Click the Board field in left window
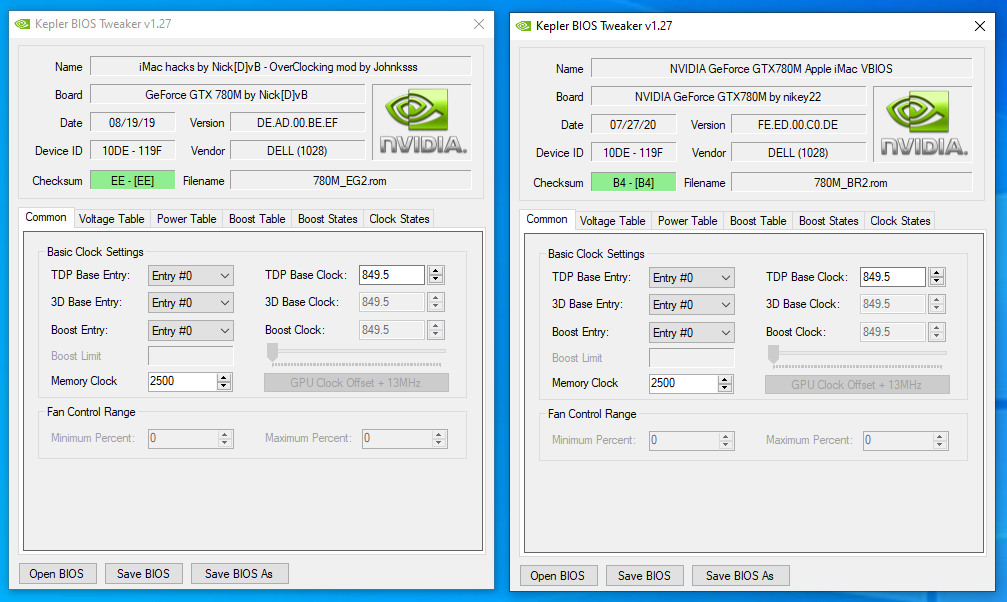 pyautogui.click(x=228, y=94)
